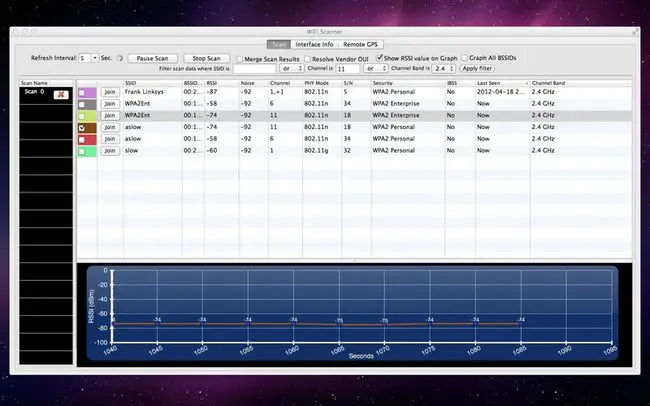Enable Graph All BSSIDs checkbox
650x406 pixels.
pos(464,58)
